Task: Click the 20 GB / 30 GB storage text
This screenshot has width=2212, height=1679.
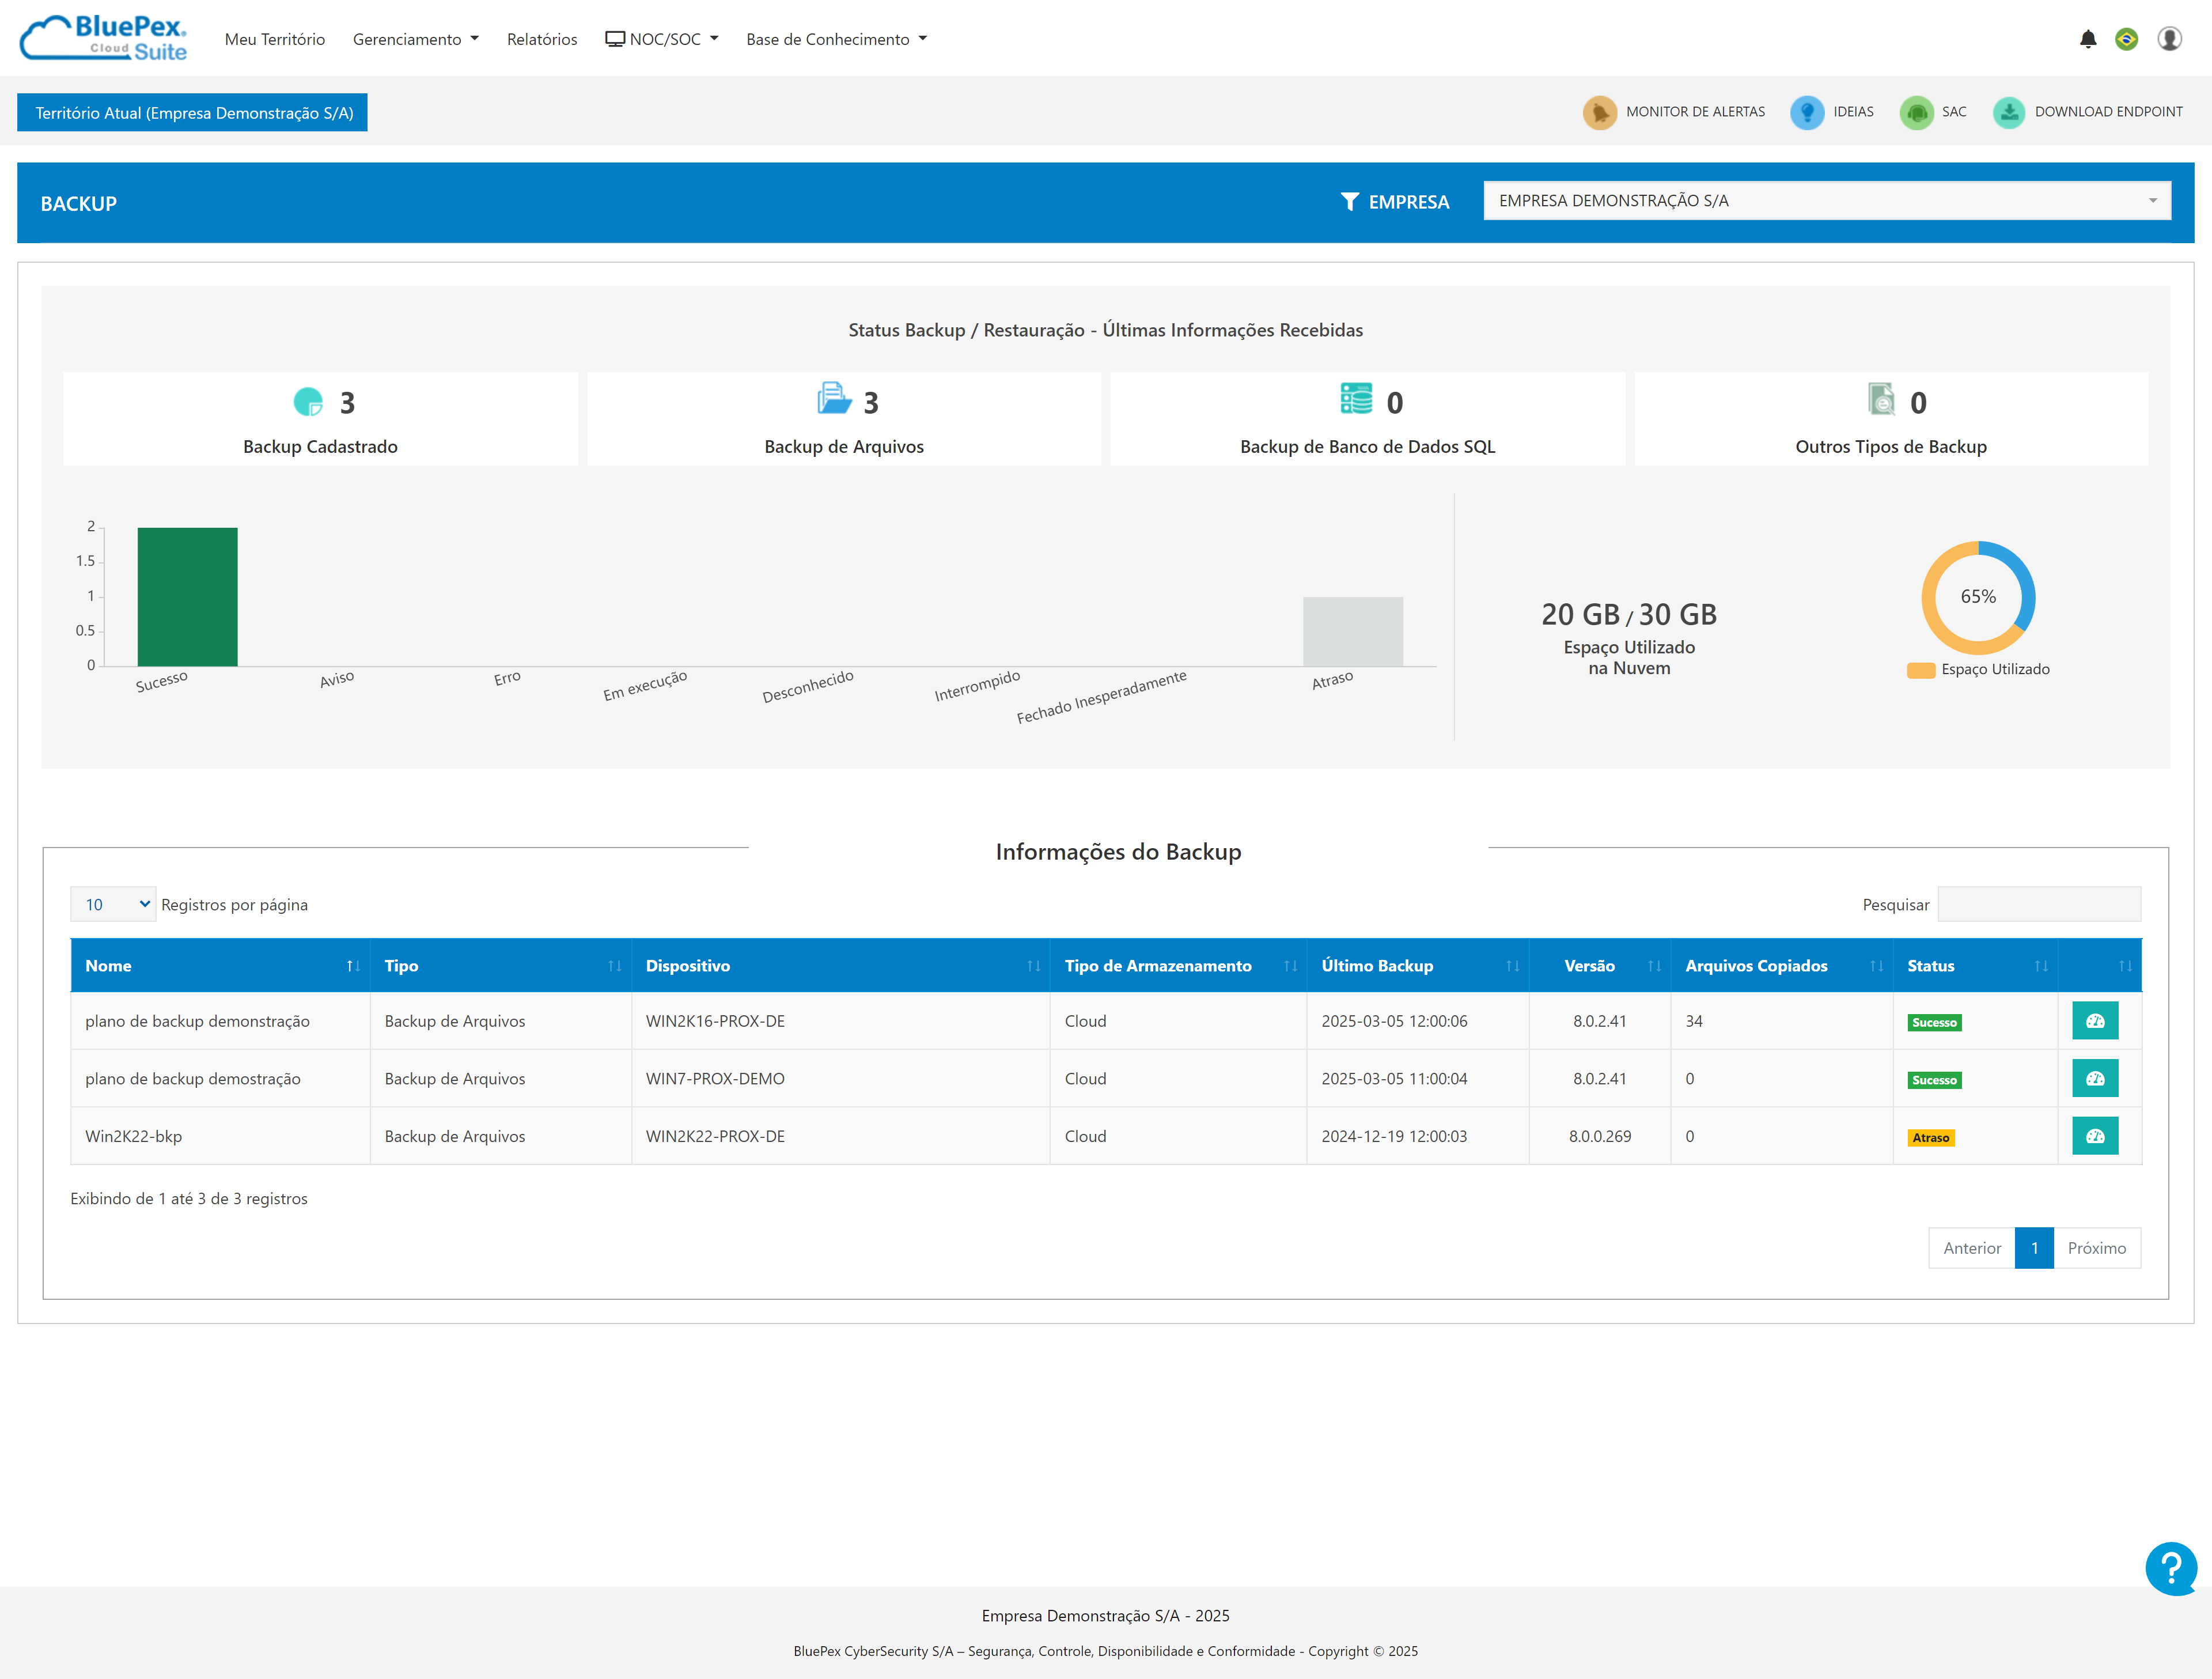Action: (x=1629, y=614)
